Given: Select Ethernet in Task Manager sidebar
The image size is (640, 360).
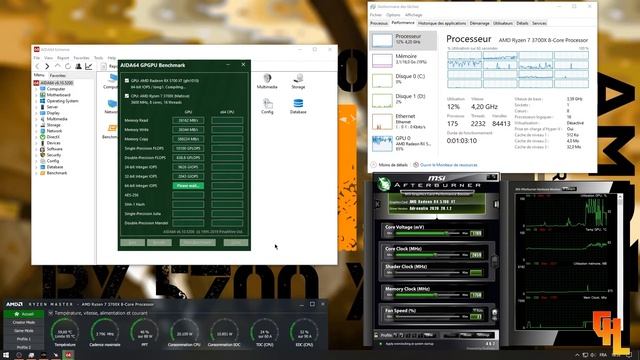Looking at the screenshot, I should click(x=403, y=121).
